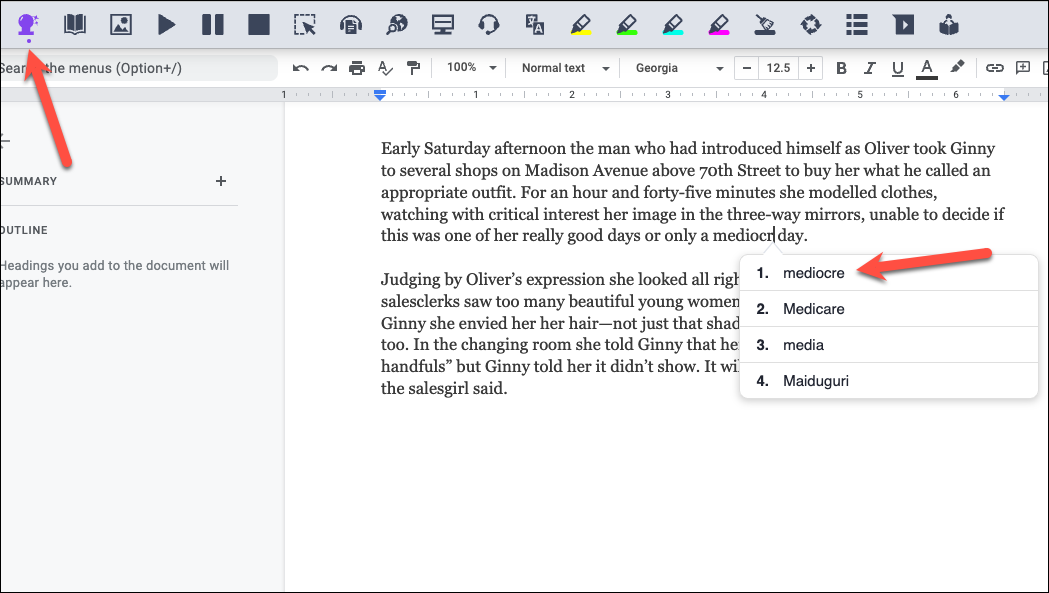
Task: Open the dictionary book icon
Action: point(75,24)
